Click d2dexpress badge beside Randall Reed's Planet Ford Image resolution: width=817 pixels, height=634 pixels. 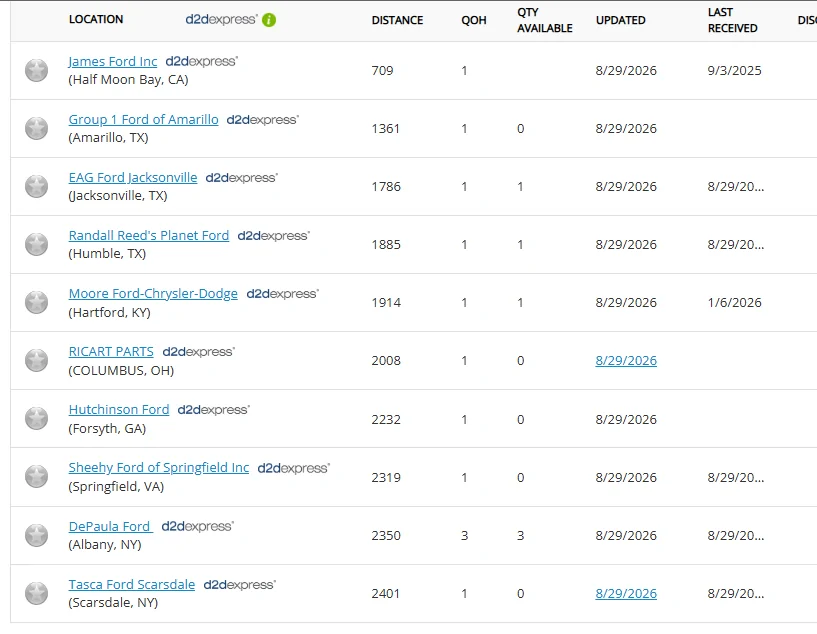coord(274,236)
